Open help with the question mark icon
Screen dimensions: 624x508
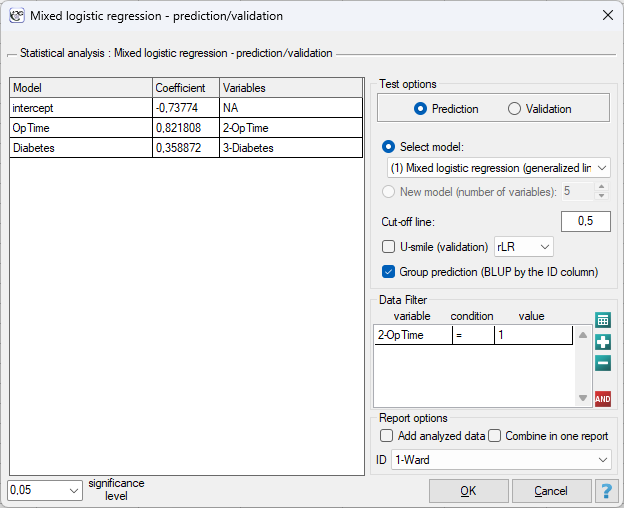(607, 491)
